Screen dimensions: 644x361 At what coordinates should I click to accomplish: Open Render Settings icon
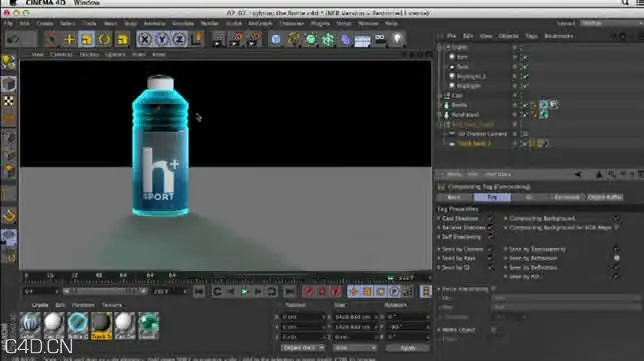click(x=254, y=39)
